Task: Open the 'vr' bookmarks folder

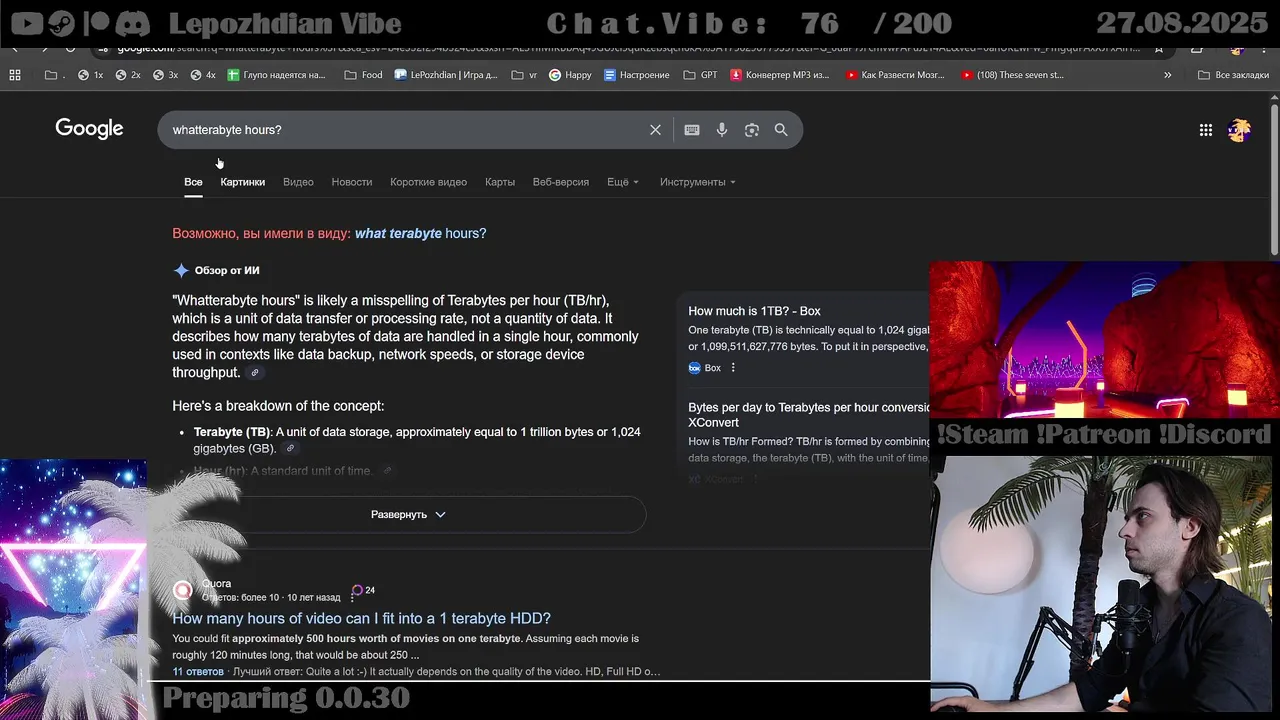Action: click(x=524, y=75)
